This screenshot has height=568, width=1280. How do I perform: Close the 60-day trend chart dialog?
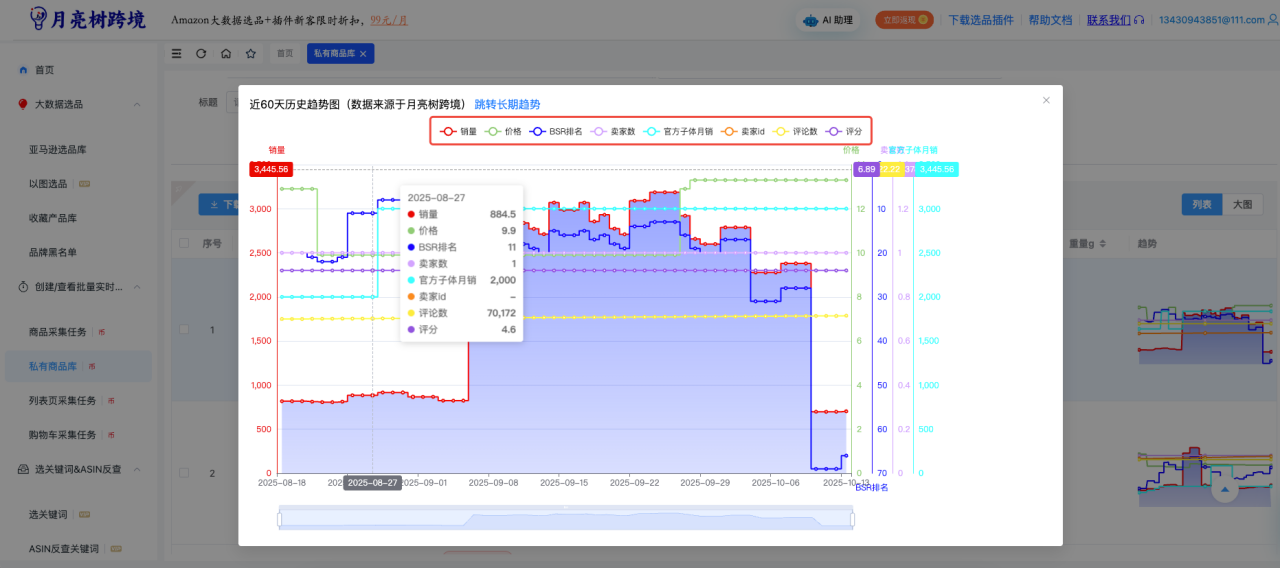click(1046, 100)
